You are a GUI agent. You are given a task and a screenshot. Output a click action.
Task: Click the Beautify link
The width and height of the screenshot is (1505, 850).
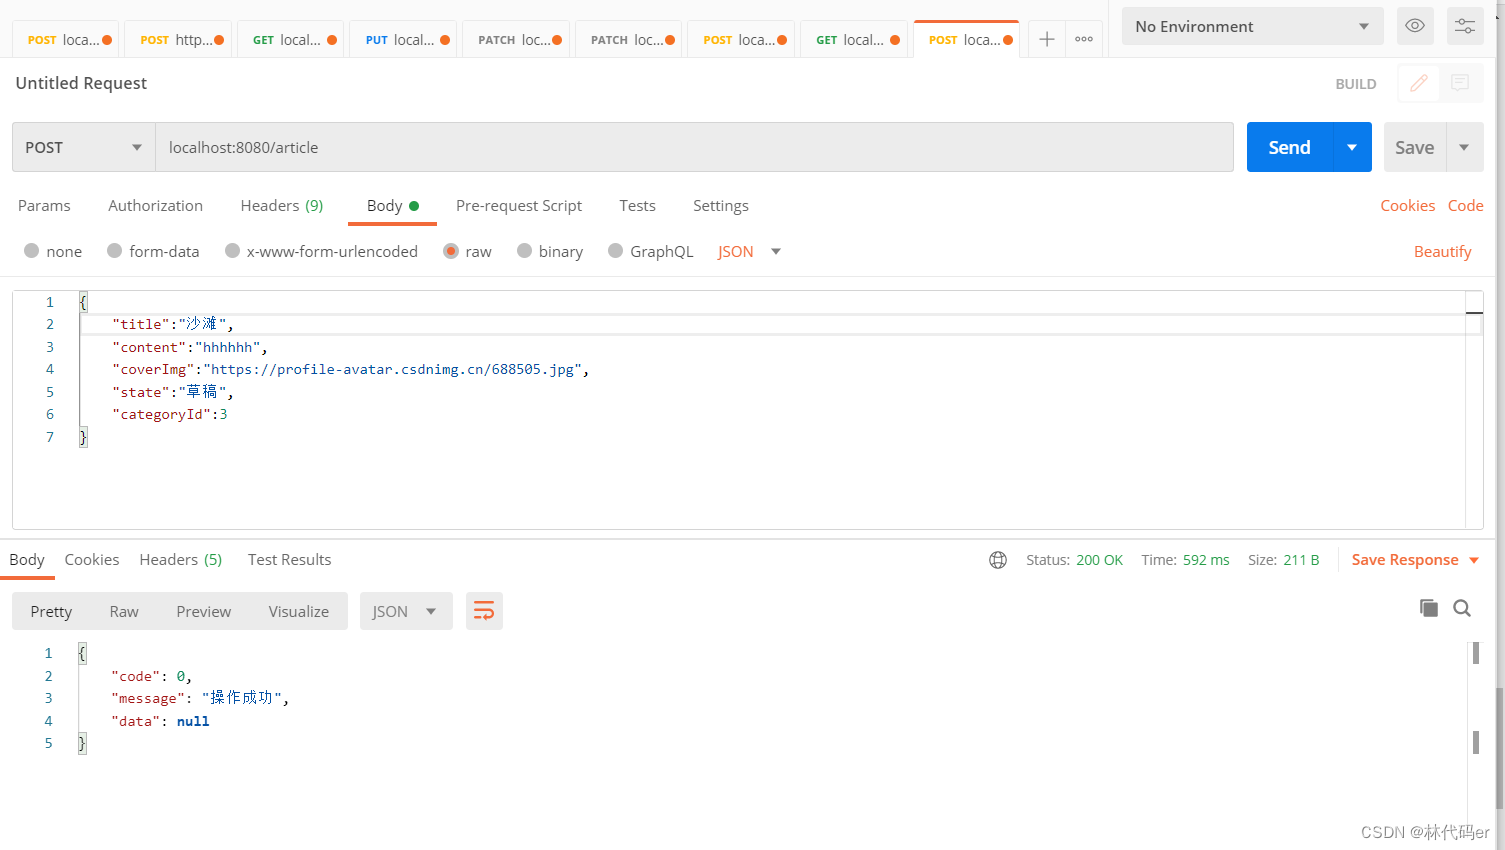pyautogui.click(x=1441, y=251)
